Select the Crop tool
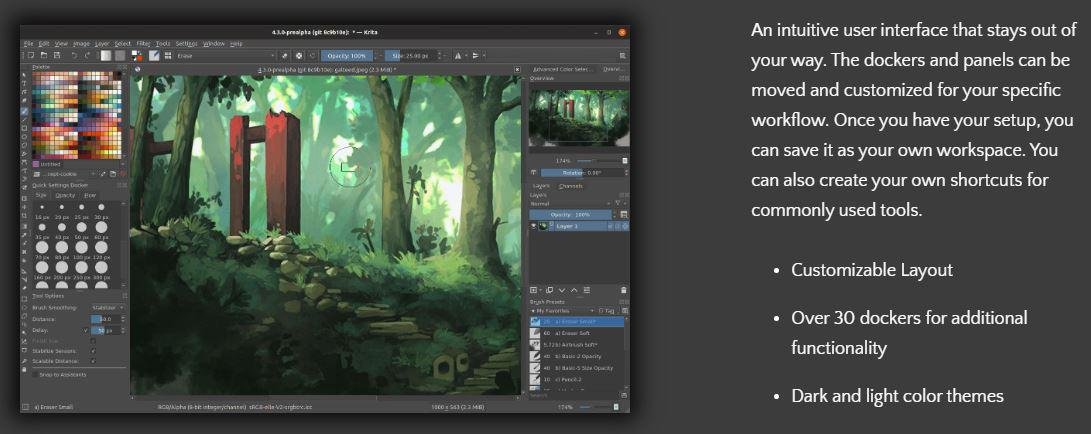This screenshot has height=434, width=1091. point(24,215)
